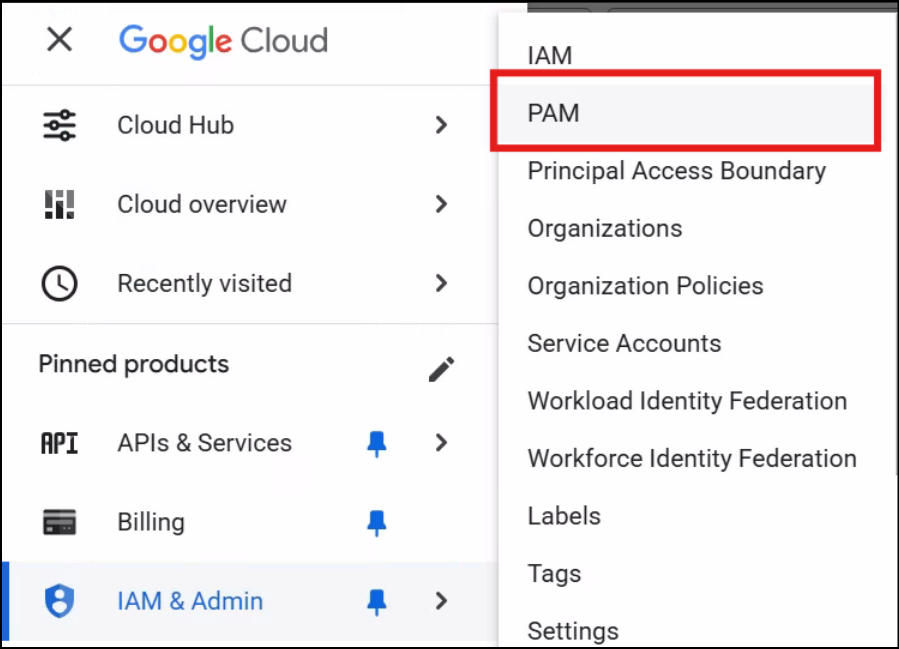
Task: Unpin IAM & Admin from pinned products
Action: click(376, 601)
